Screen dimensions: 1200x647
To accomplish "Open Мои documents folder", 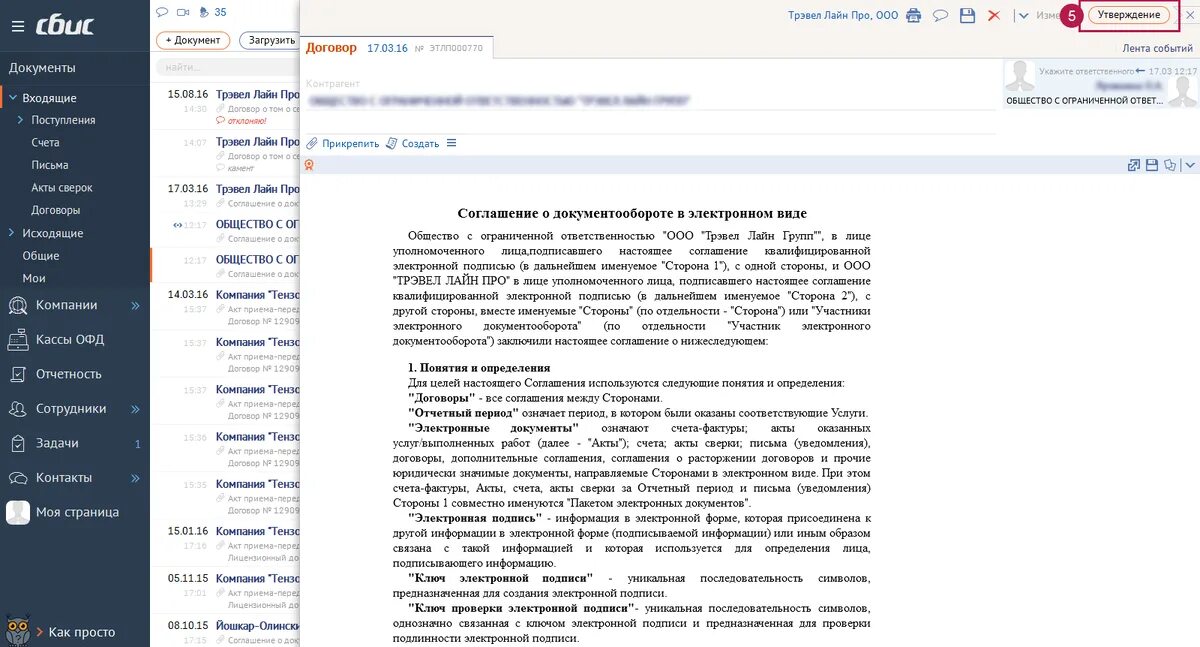I will point(34,278).
